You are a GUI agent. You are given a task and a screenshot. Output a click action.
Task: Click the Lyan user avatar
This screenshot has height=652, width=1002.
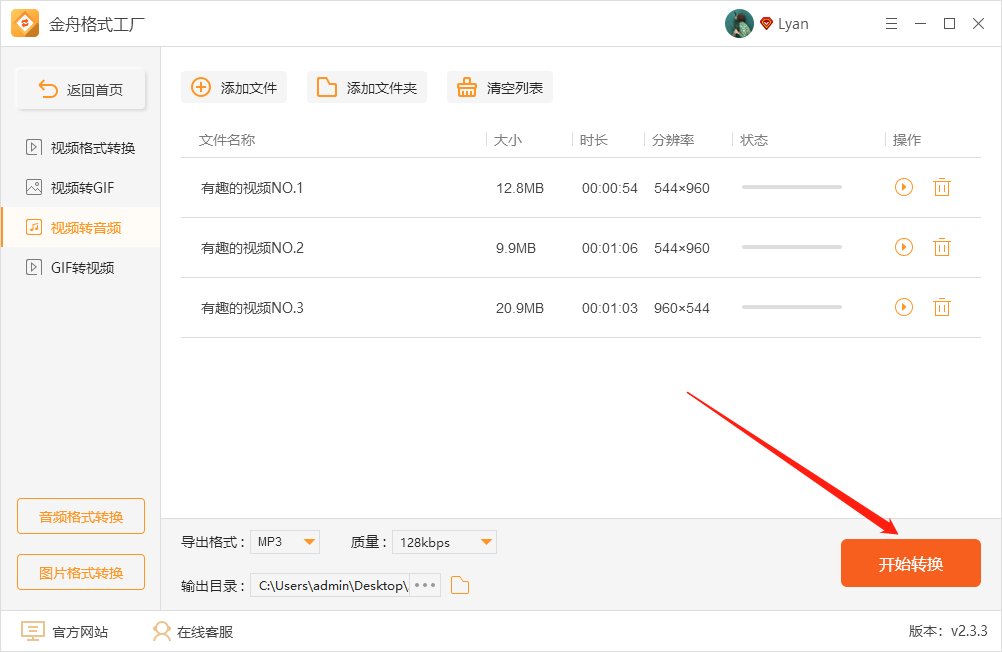pos(739,23)
